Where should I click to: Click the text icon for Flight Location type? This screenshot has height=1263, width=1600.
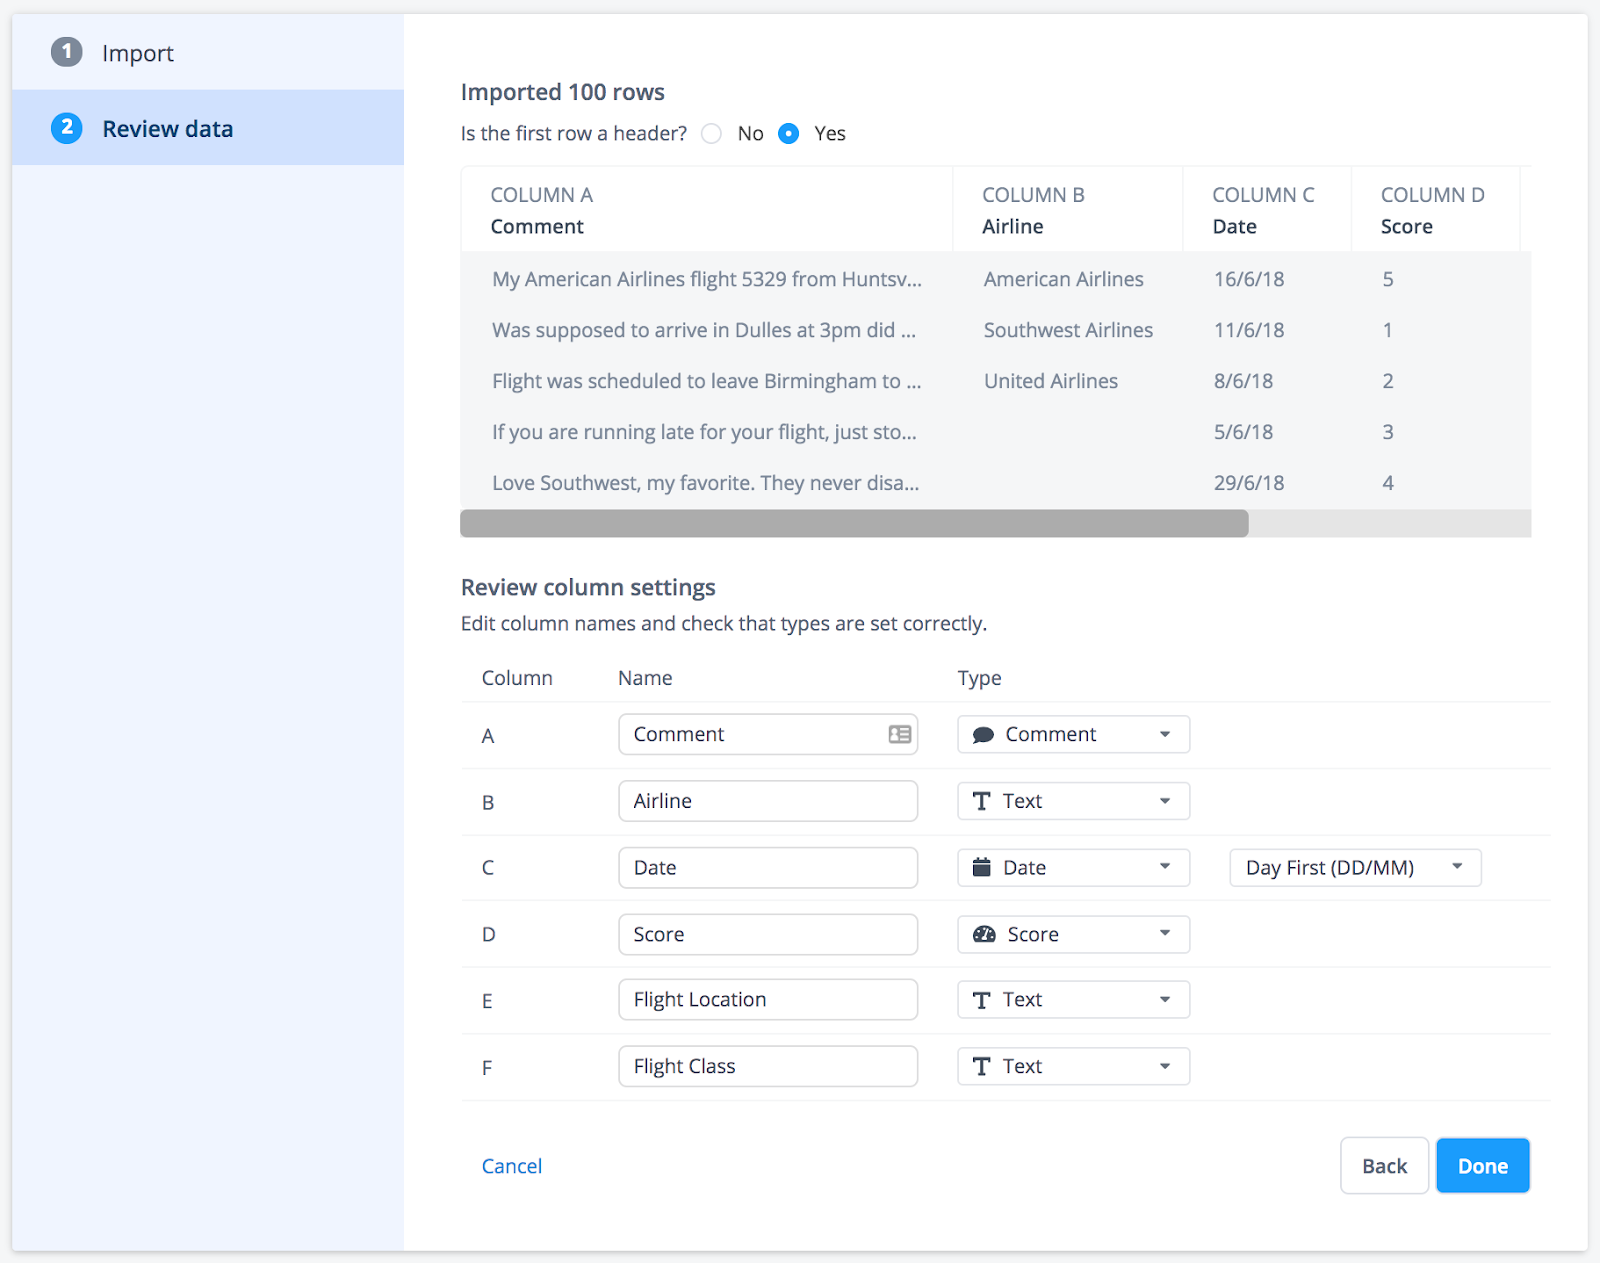coord(982,999)
